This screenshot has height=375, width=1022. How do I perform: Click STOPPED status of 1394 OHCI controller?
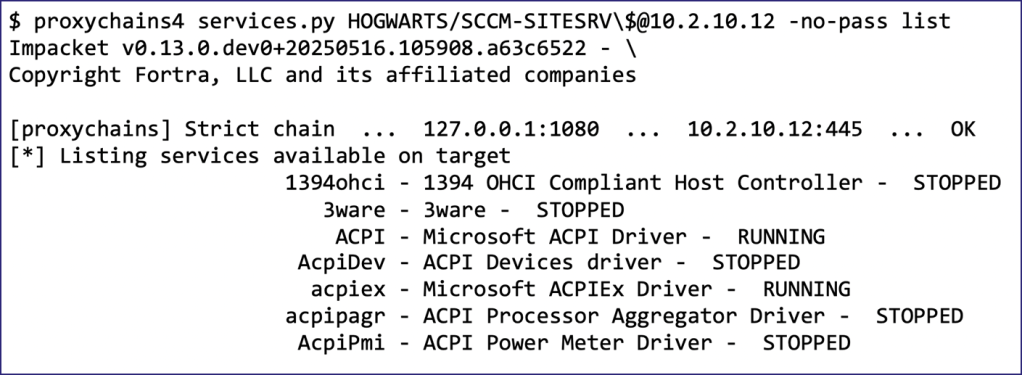click(x=956, y=183)
